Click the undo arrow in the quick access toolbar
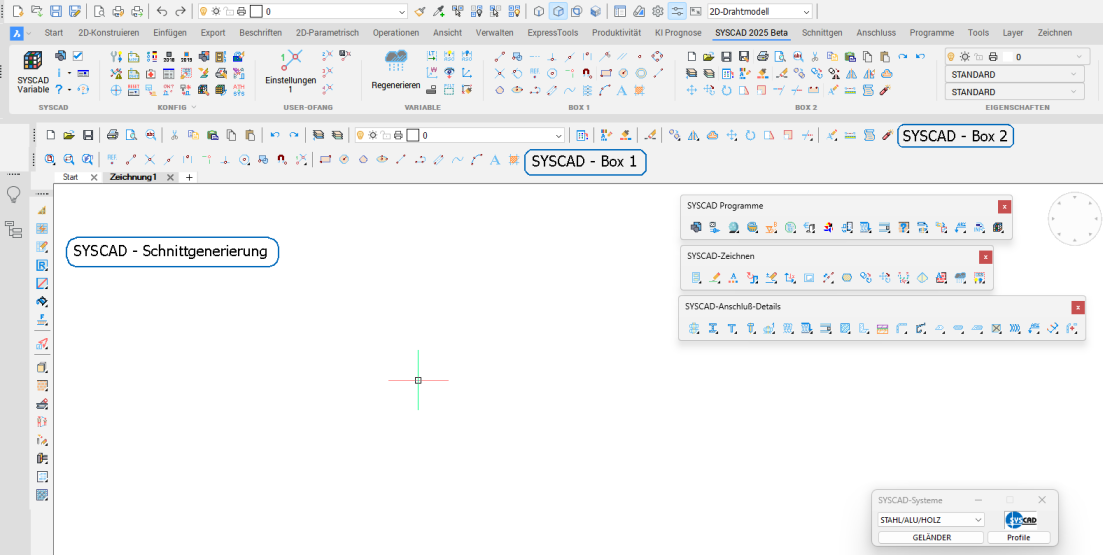1103x555 pixels. tap(162, 11)
